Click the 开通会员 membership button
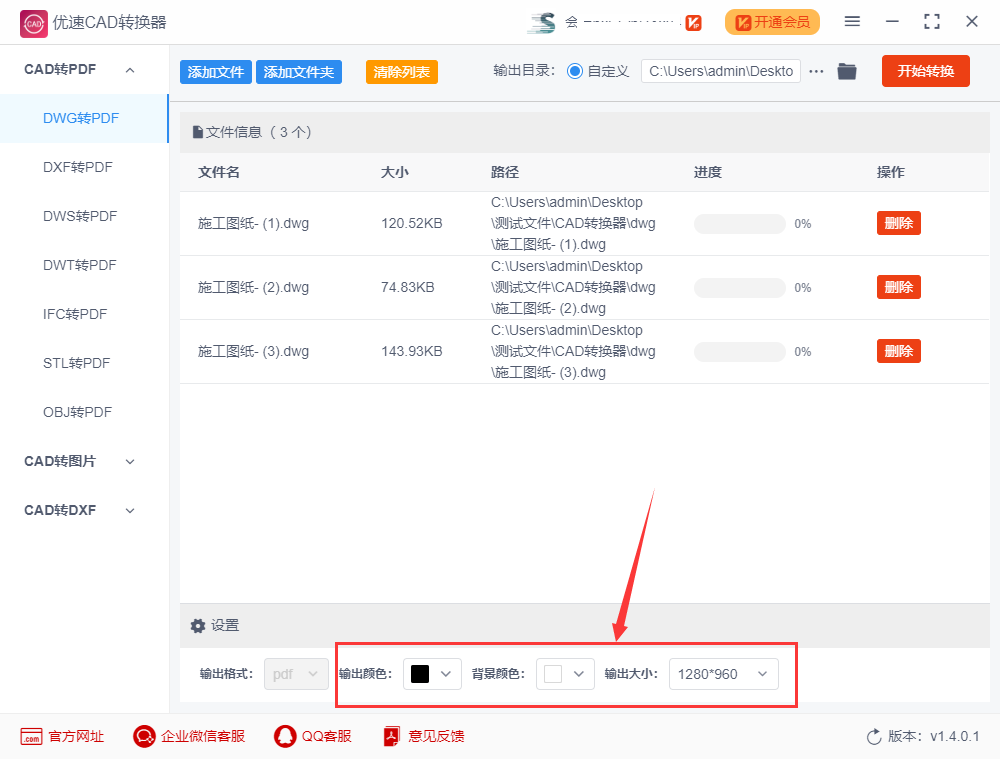Image resolution: width=1000 pixels, height=760 pixels. point(772,22)
